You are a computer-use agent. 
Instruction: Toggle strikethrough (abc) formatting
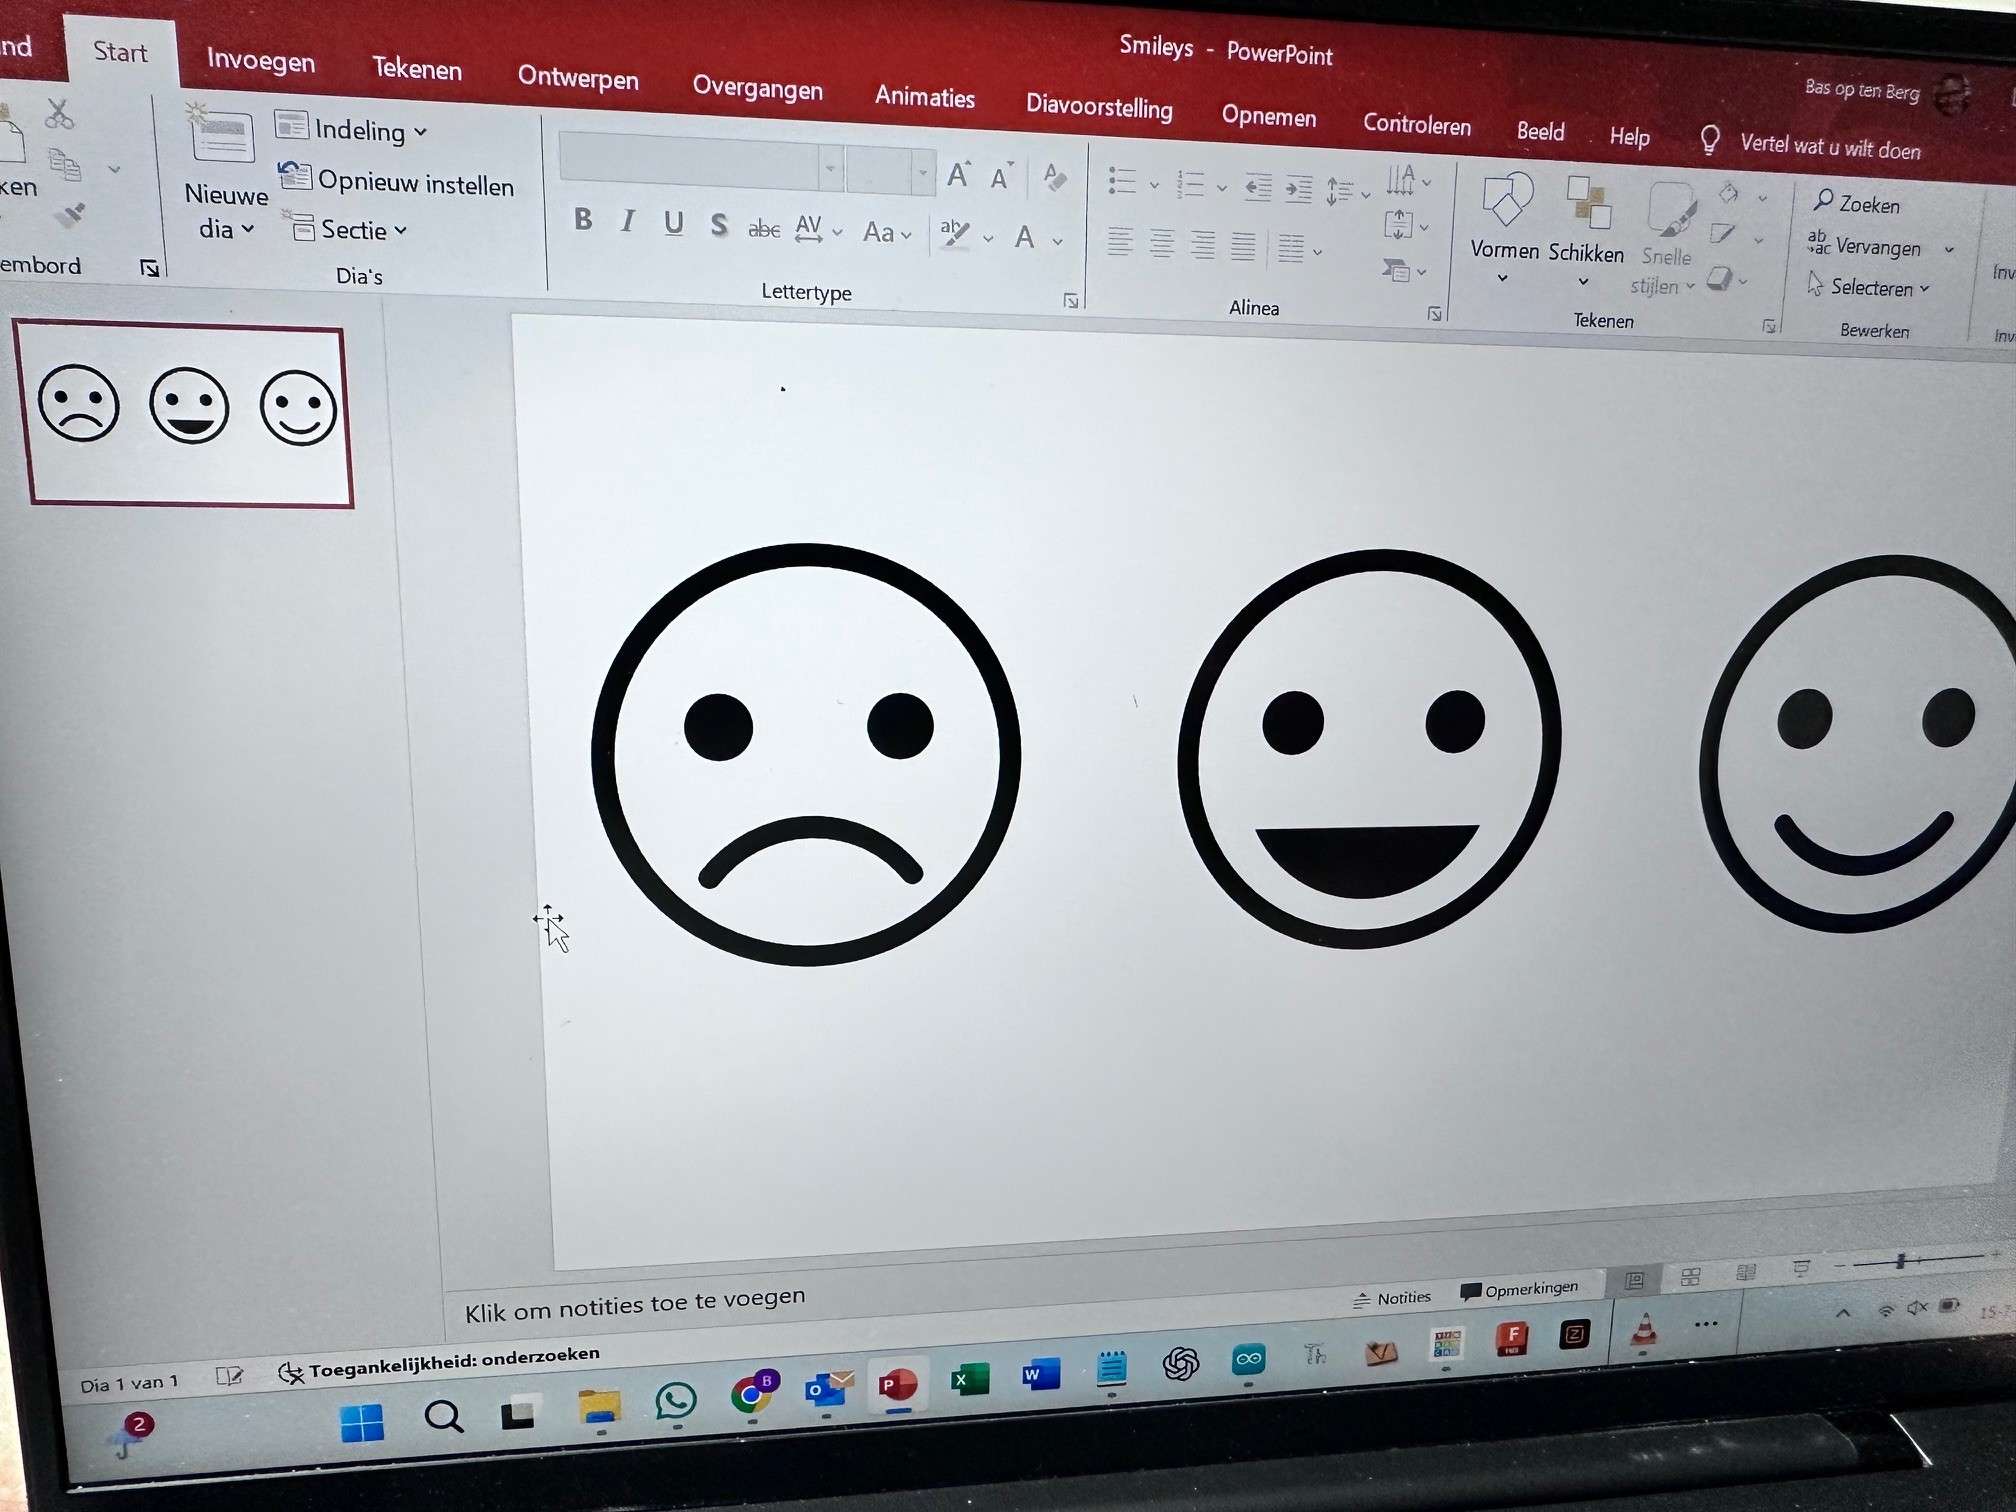(764, 229)
